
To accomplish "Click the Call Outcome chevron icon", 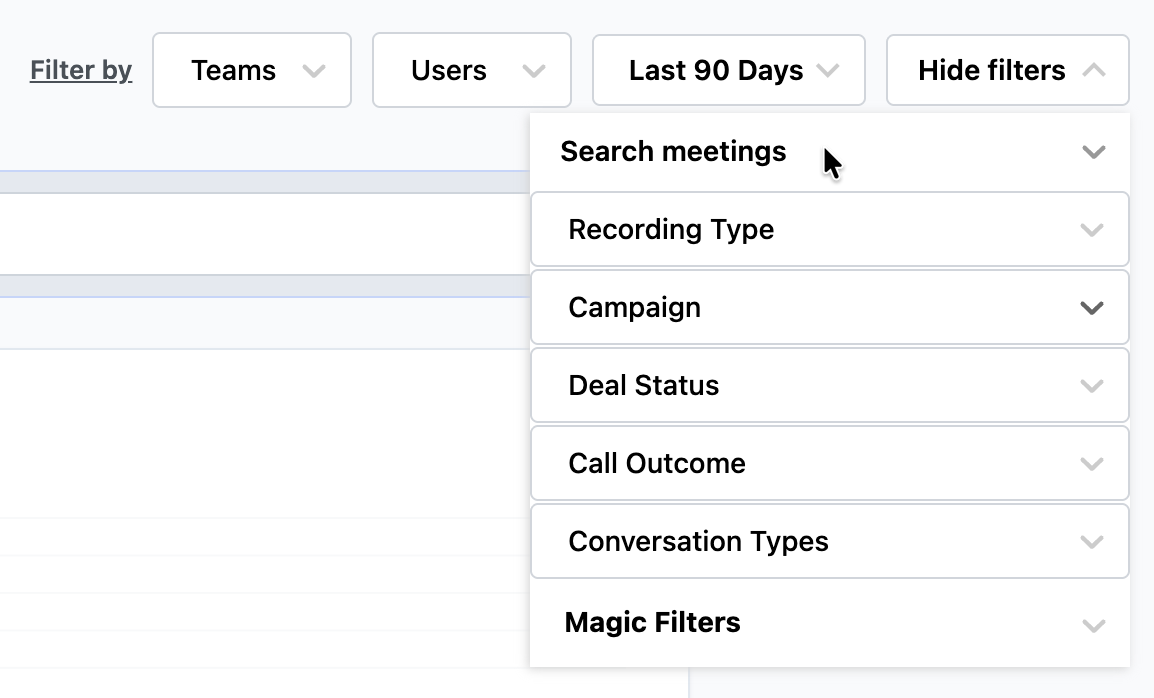I will (x=1092, y=464).
